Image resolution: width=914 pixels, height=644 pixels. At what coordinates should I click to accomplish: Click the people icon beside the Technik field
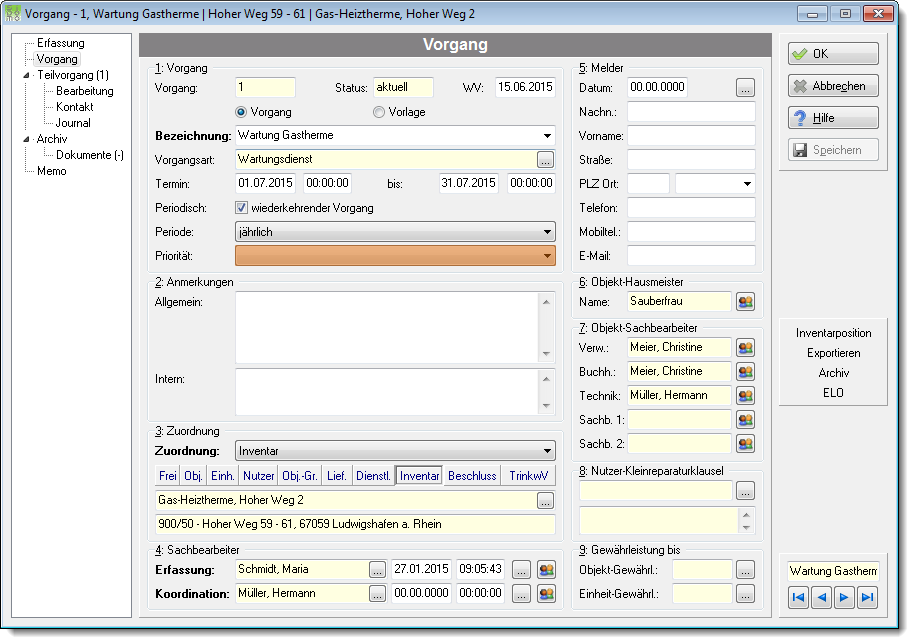coord(745,396)
